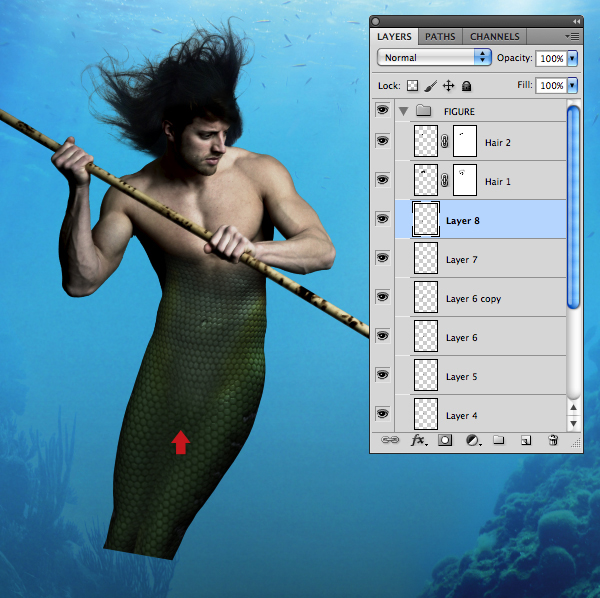Select the 'Layer 5' name text

461,377
